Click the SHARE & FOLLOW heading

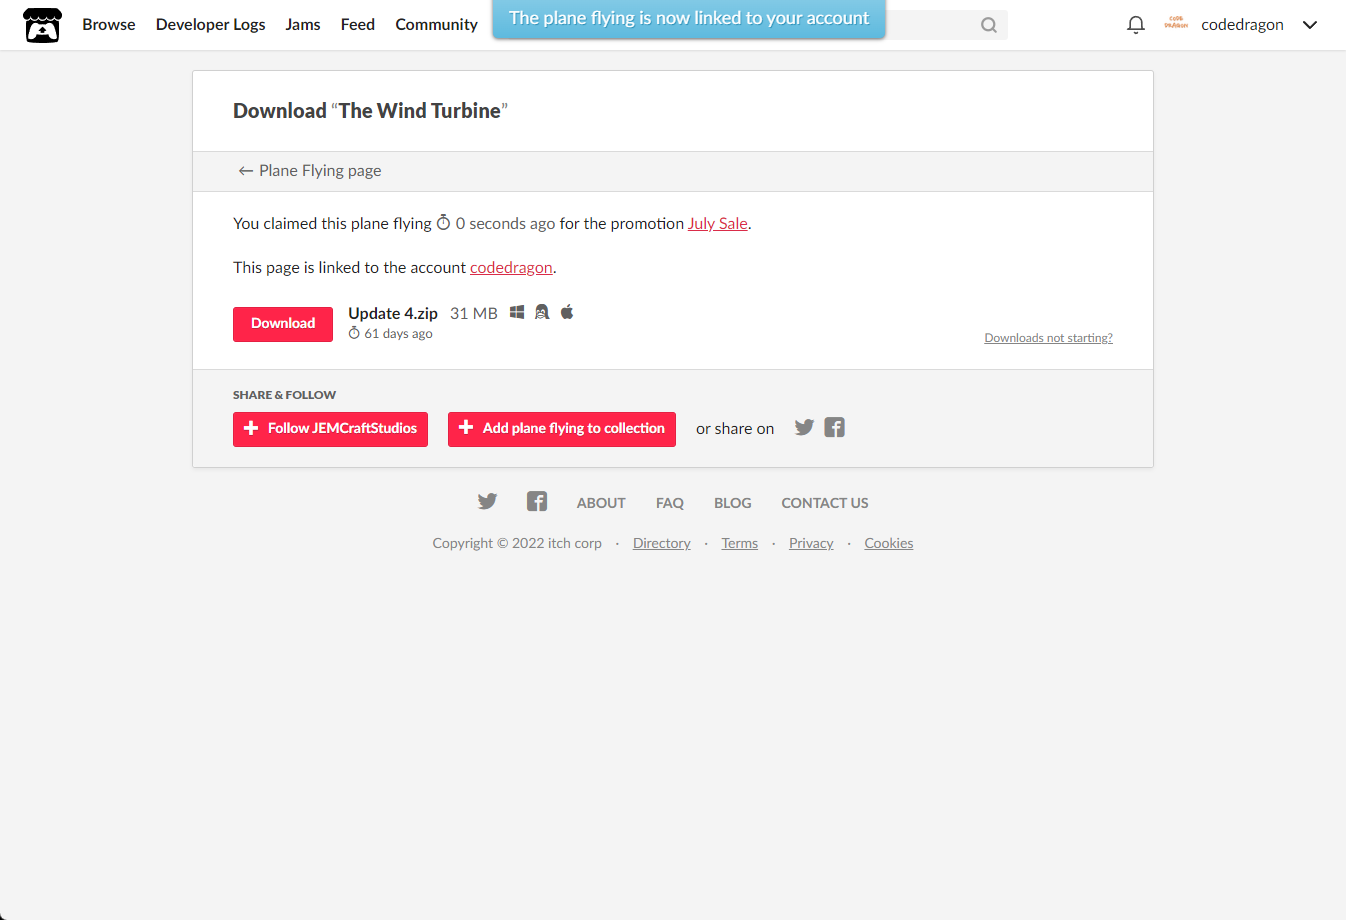tap(285, 395)
